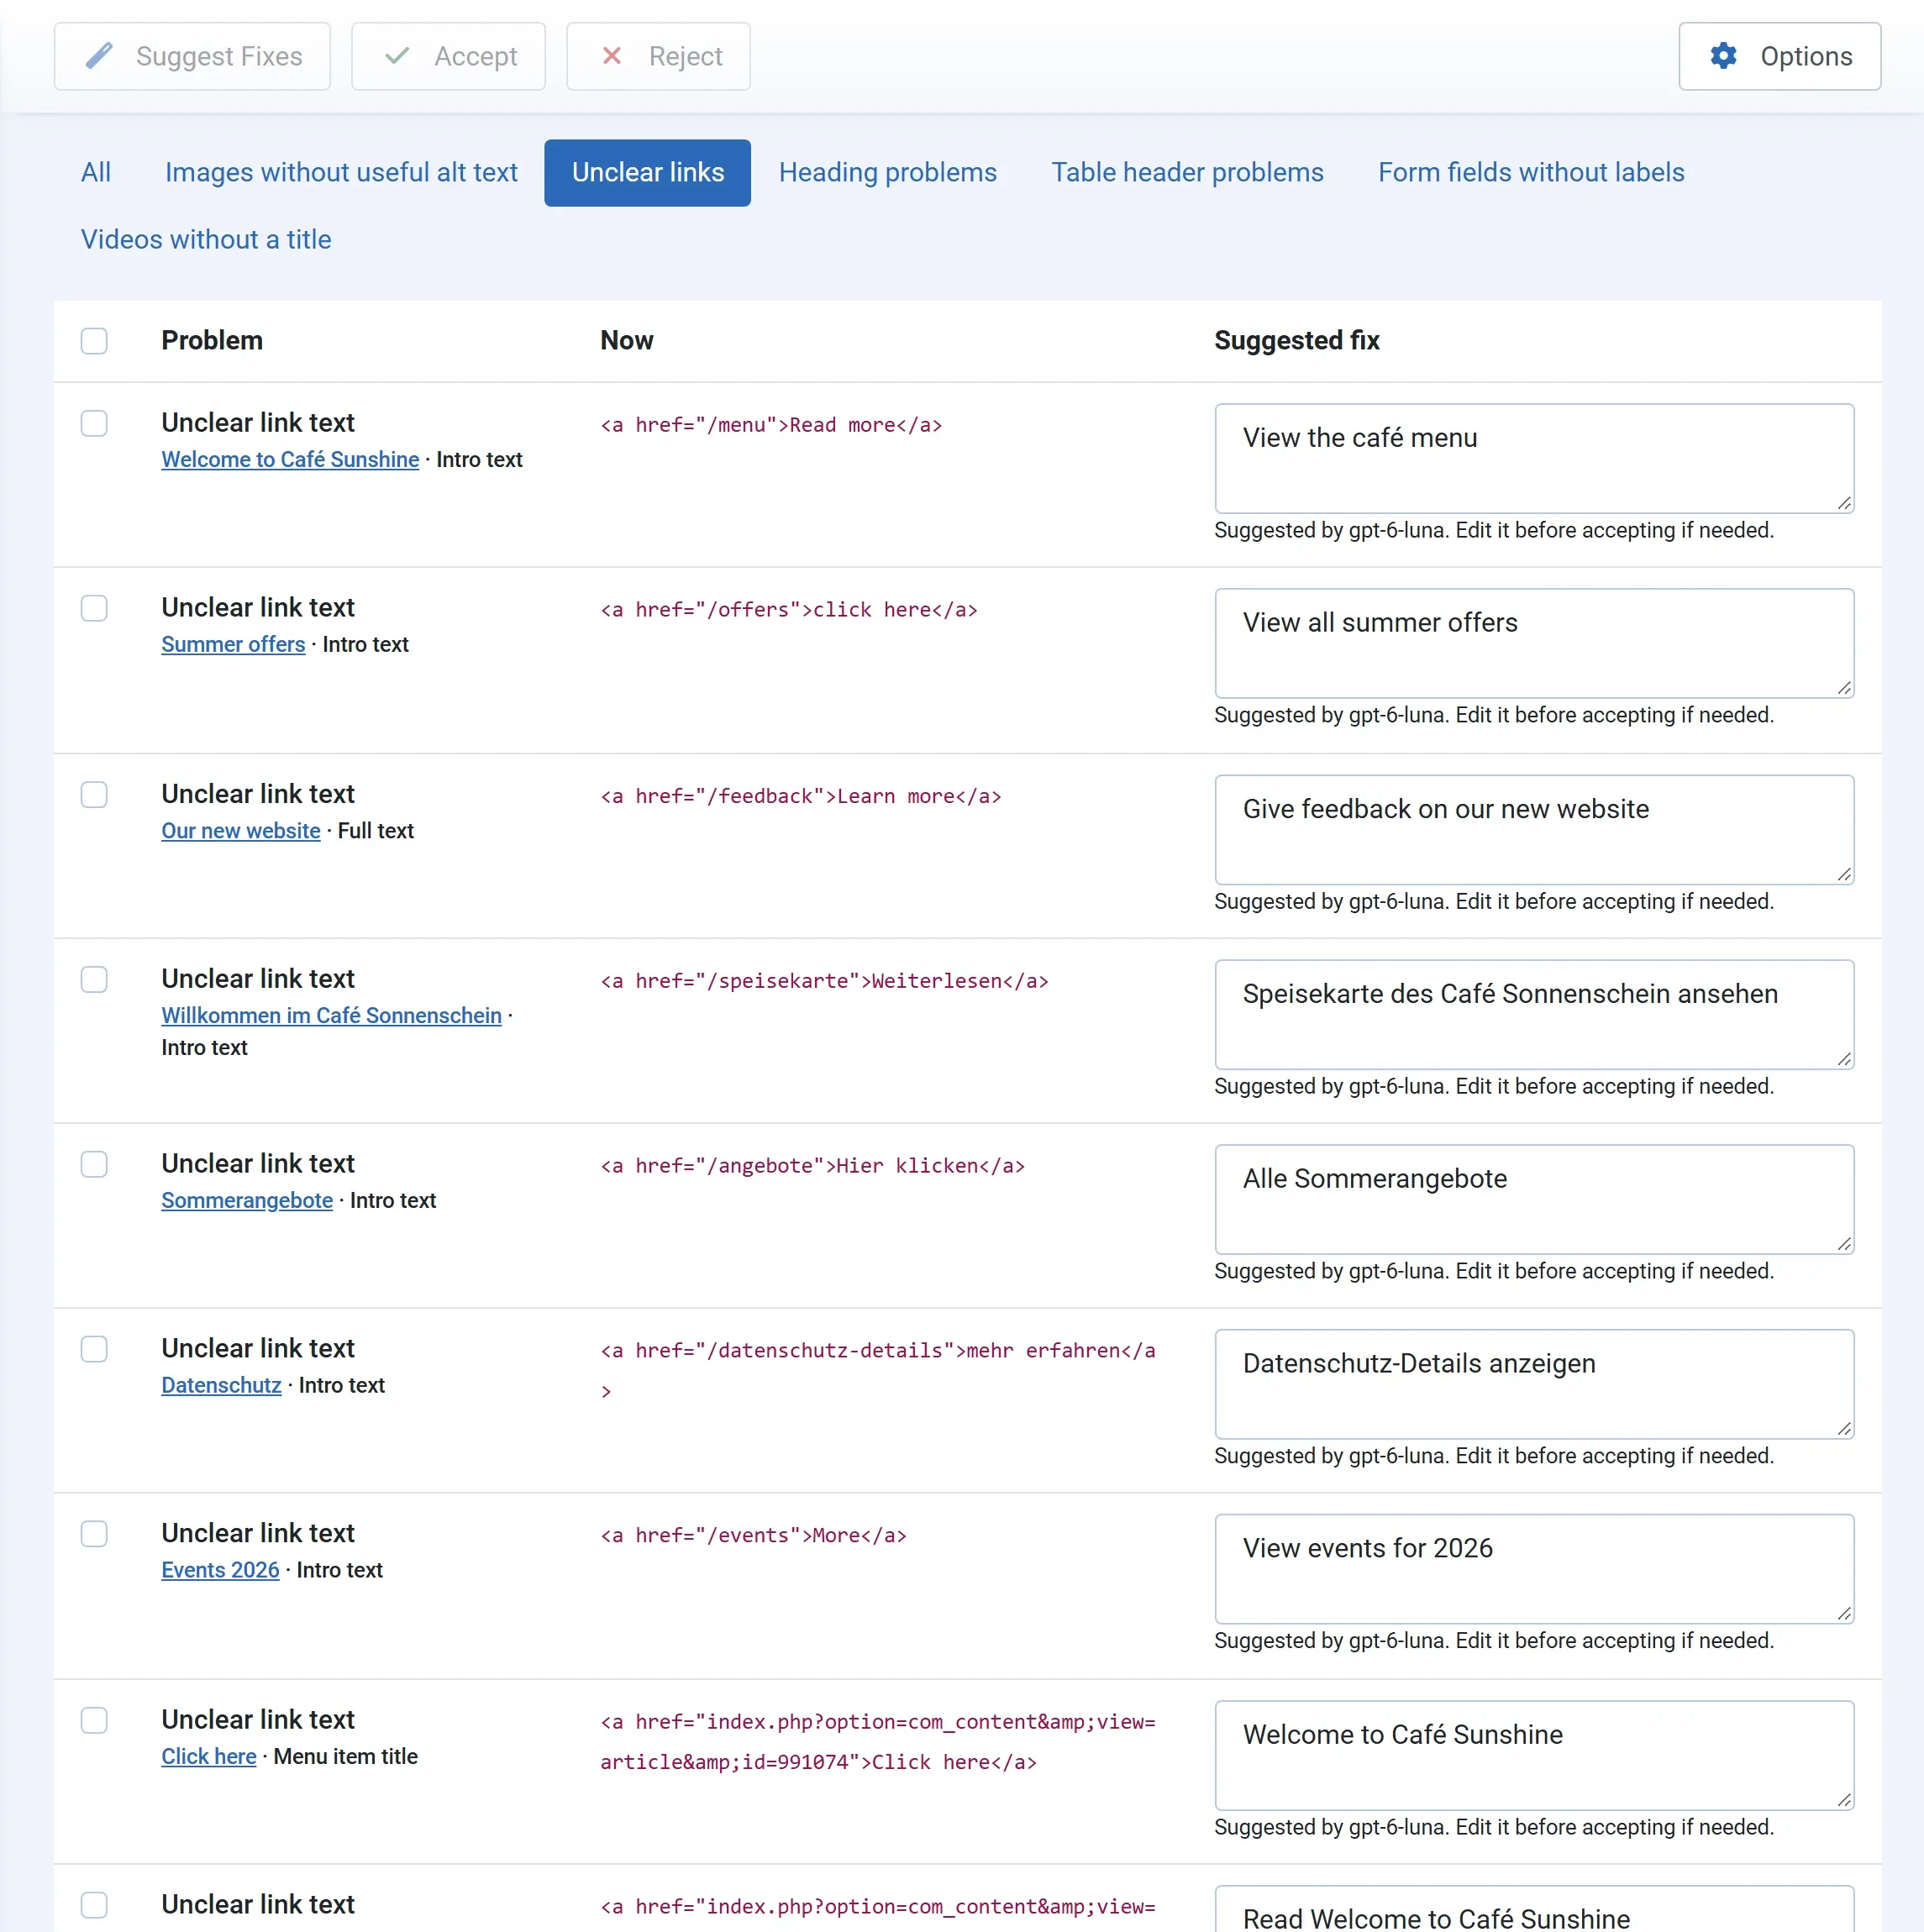Screen dimensions: 1924x1932
Task: Edit the 'Alle Sommerangebote' suggestion field
Action: (x=1534, y=1200)
